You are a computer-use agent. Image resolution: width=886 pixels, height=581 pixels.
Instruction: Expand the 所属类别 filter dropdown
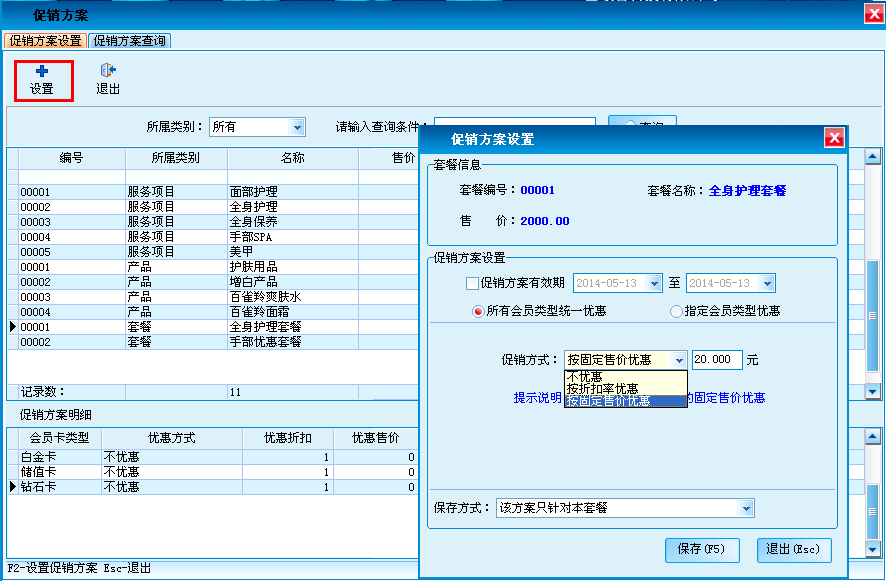297,127
